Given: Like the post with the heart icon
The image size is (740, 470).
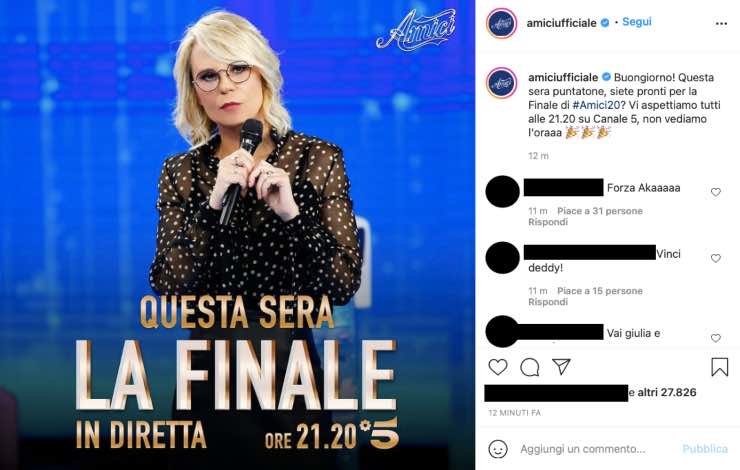Looking at the screenshot, I should tap(497, 367).
